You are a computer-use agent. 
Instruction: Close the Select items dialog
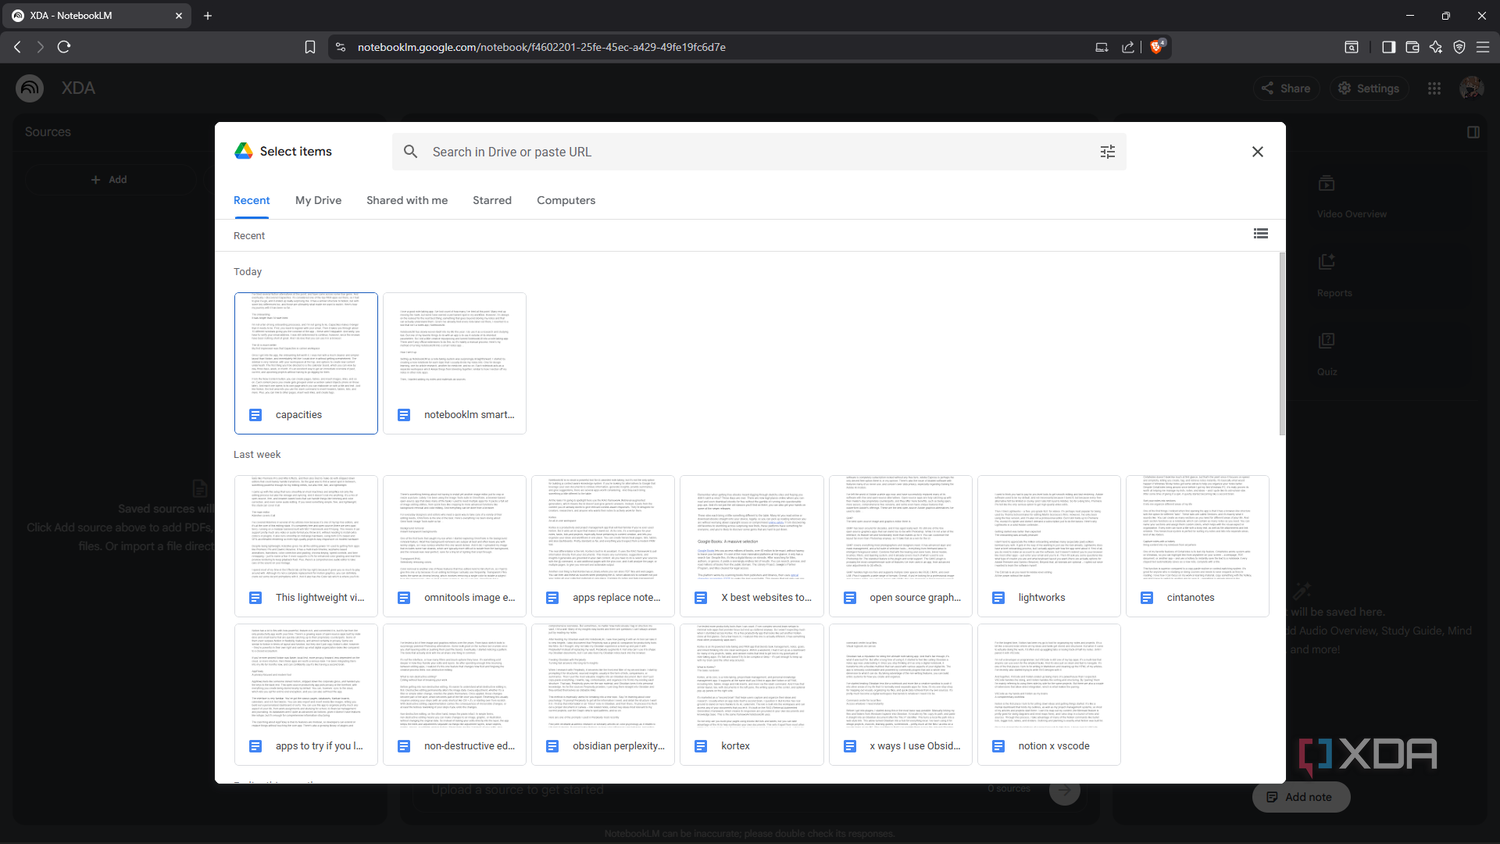click(x=1257, y=152)
